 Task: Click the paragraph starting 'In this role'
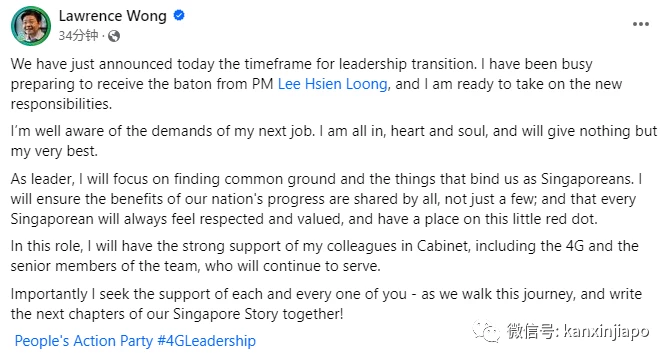click(x=325, y=256)
